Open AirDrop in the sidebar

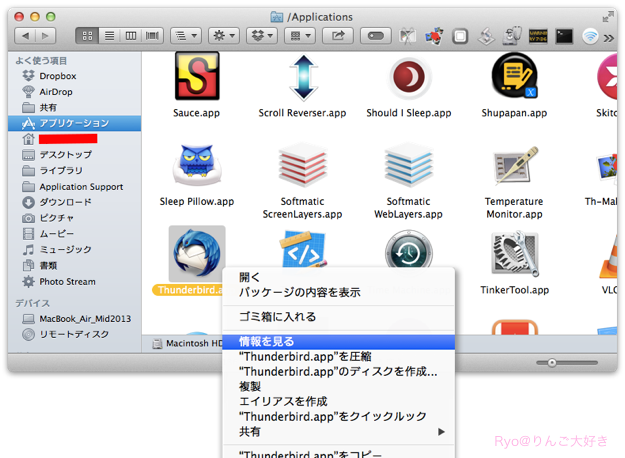click(74, 92)
